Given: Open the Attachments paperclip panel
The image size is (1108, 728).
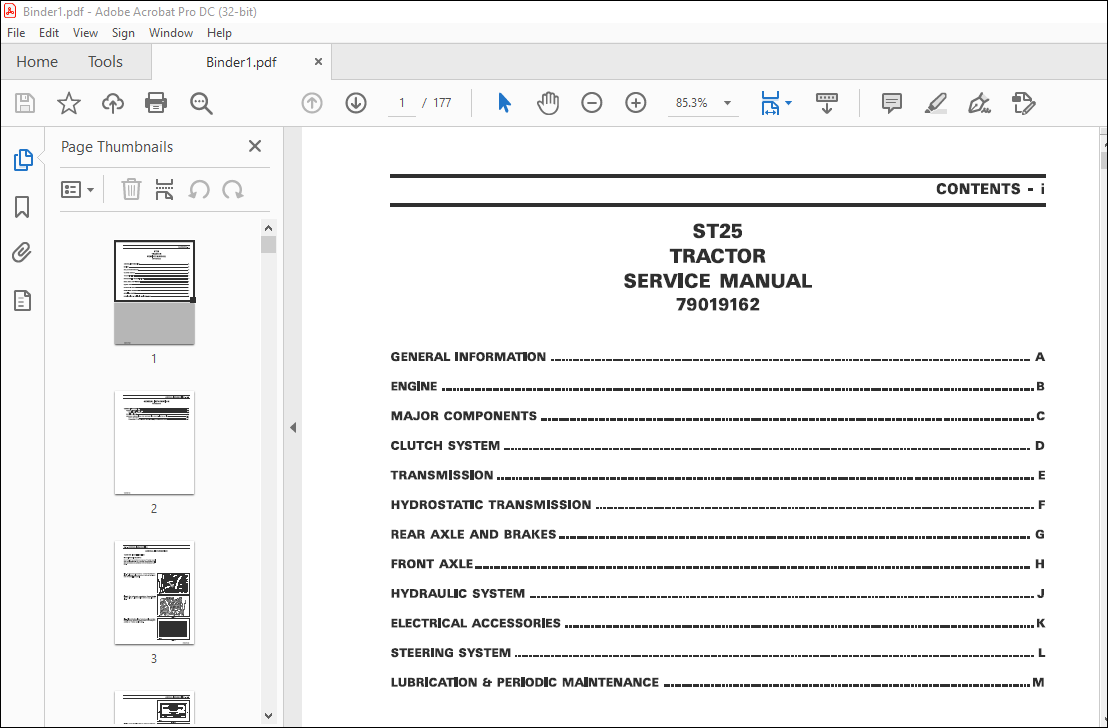Looking at the screenshot, I should tap(22, 252).
